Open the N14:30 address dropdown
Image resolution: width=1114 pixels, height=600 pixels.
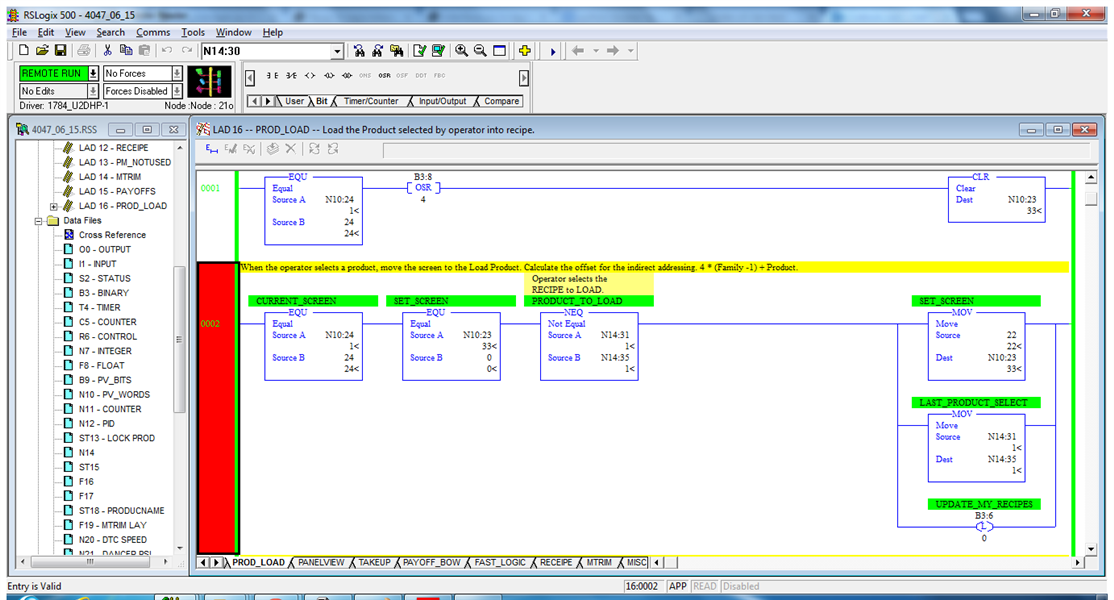click(x=336, y=51)
